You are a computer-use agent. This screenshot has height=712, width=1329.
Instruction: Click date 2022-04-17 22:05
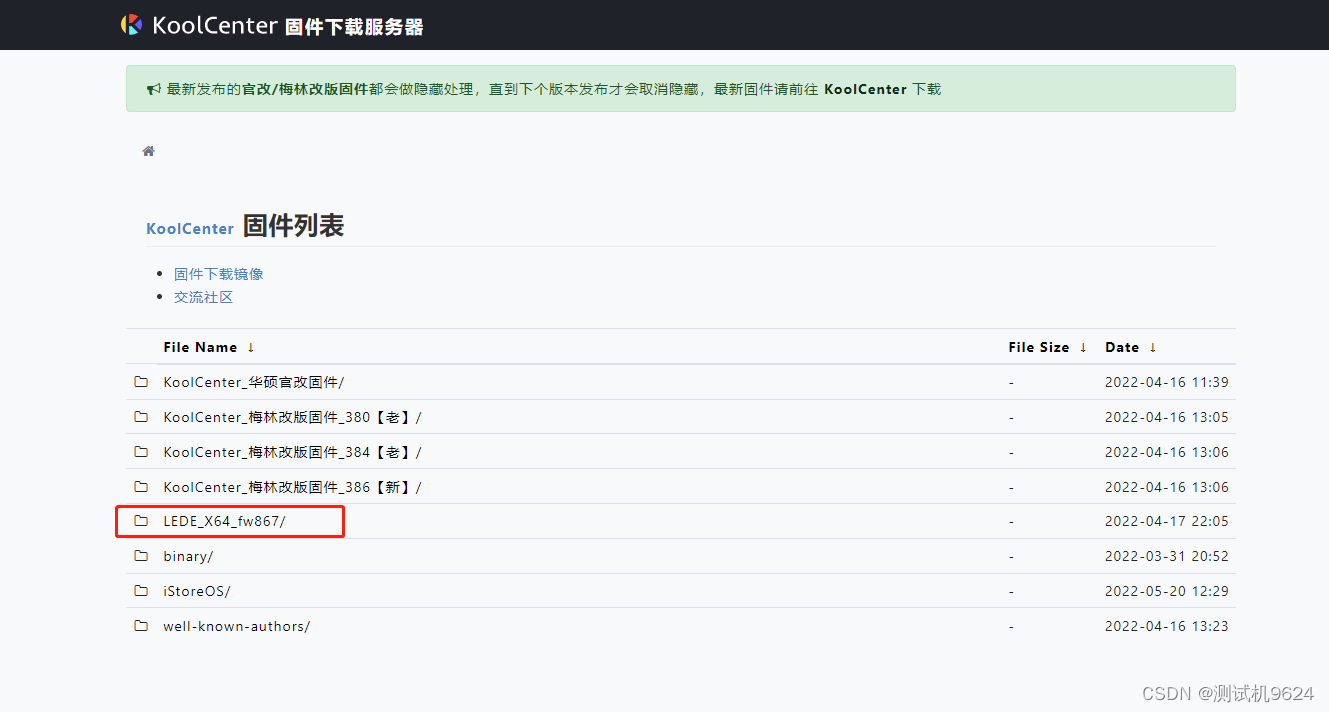pyautogui.click(x=1167, y=521)
